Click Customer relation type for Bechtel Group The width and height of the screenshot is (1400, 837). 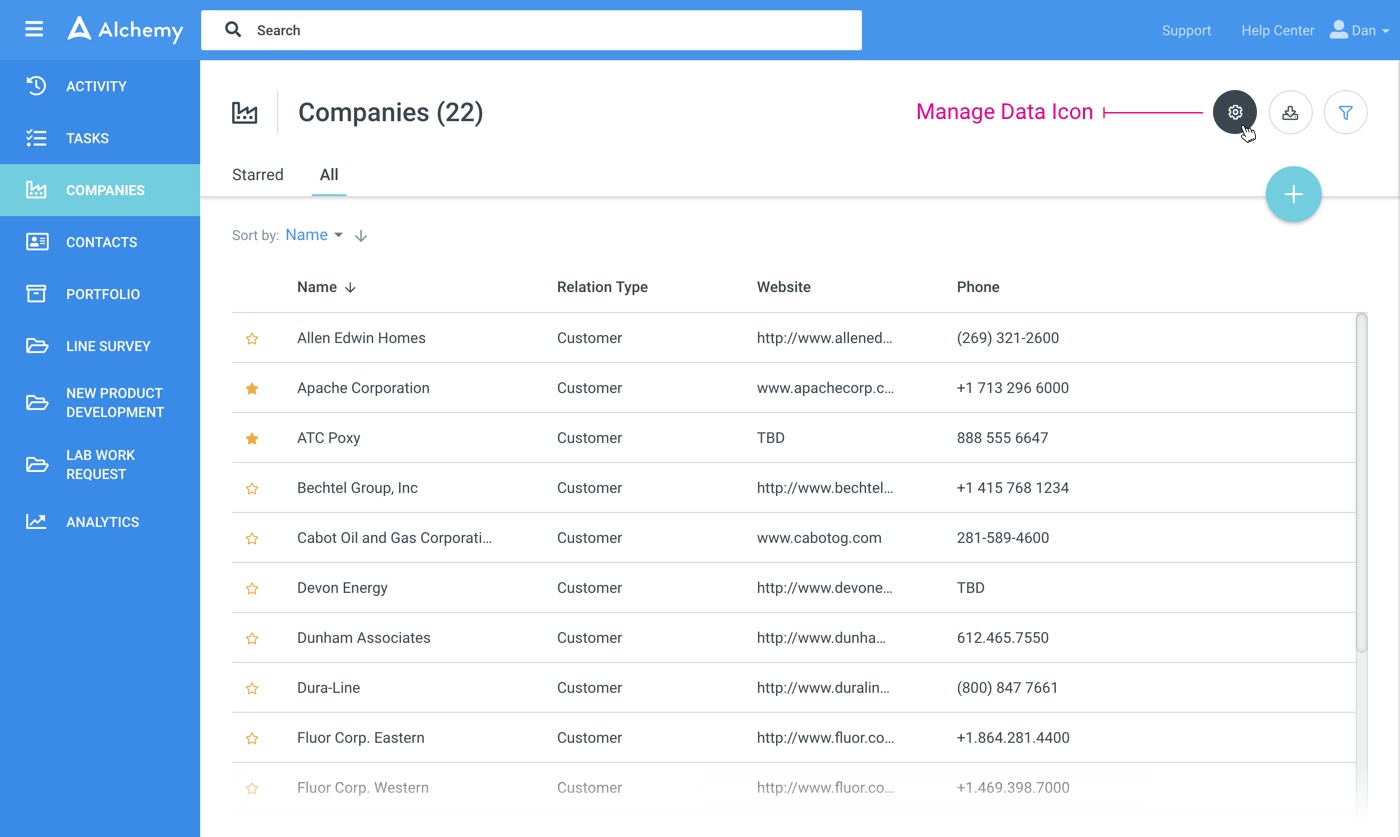589,488
